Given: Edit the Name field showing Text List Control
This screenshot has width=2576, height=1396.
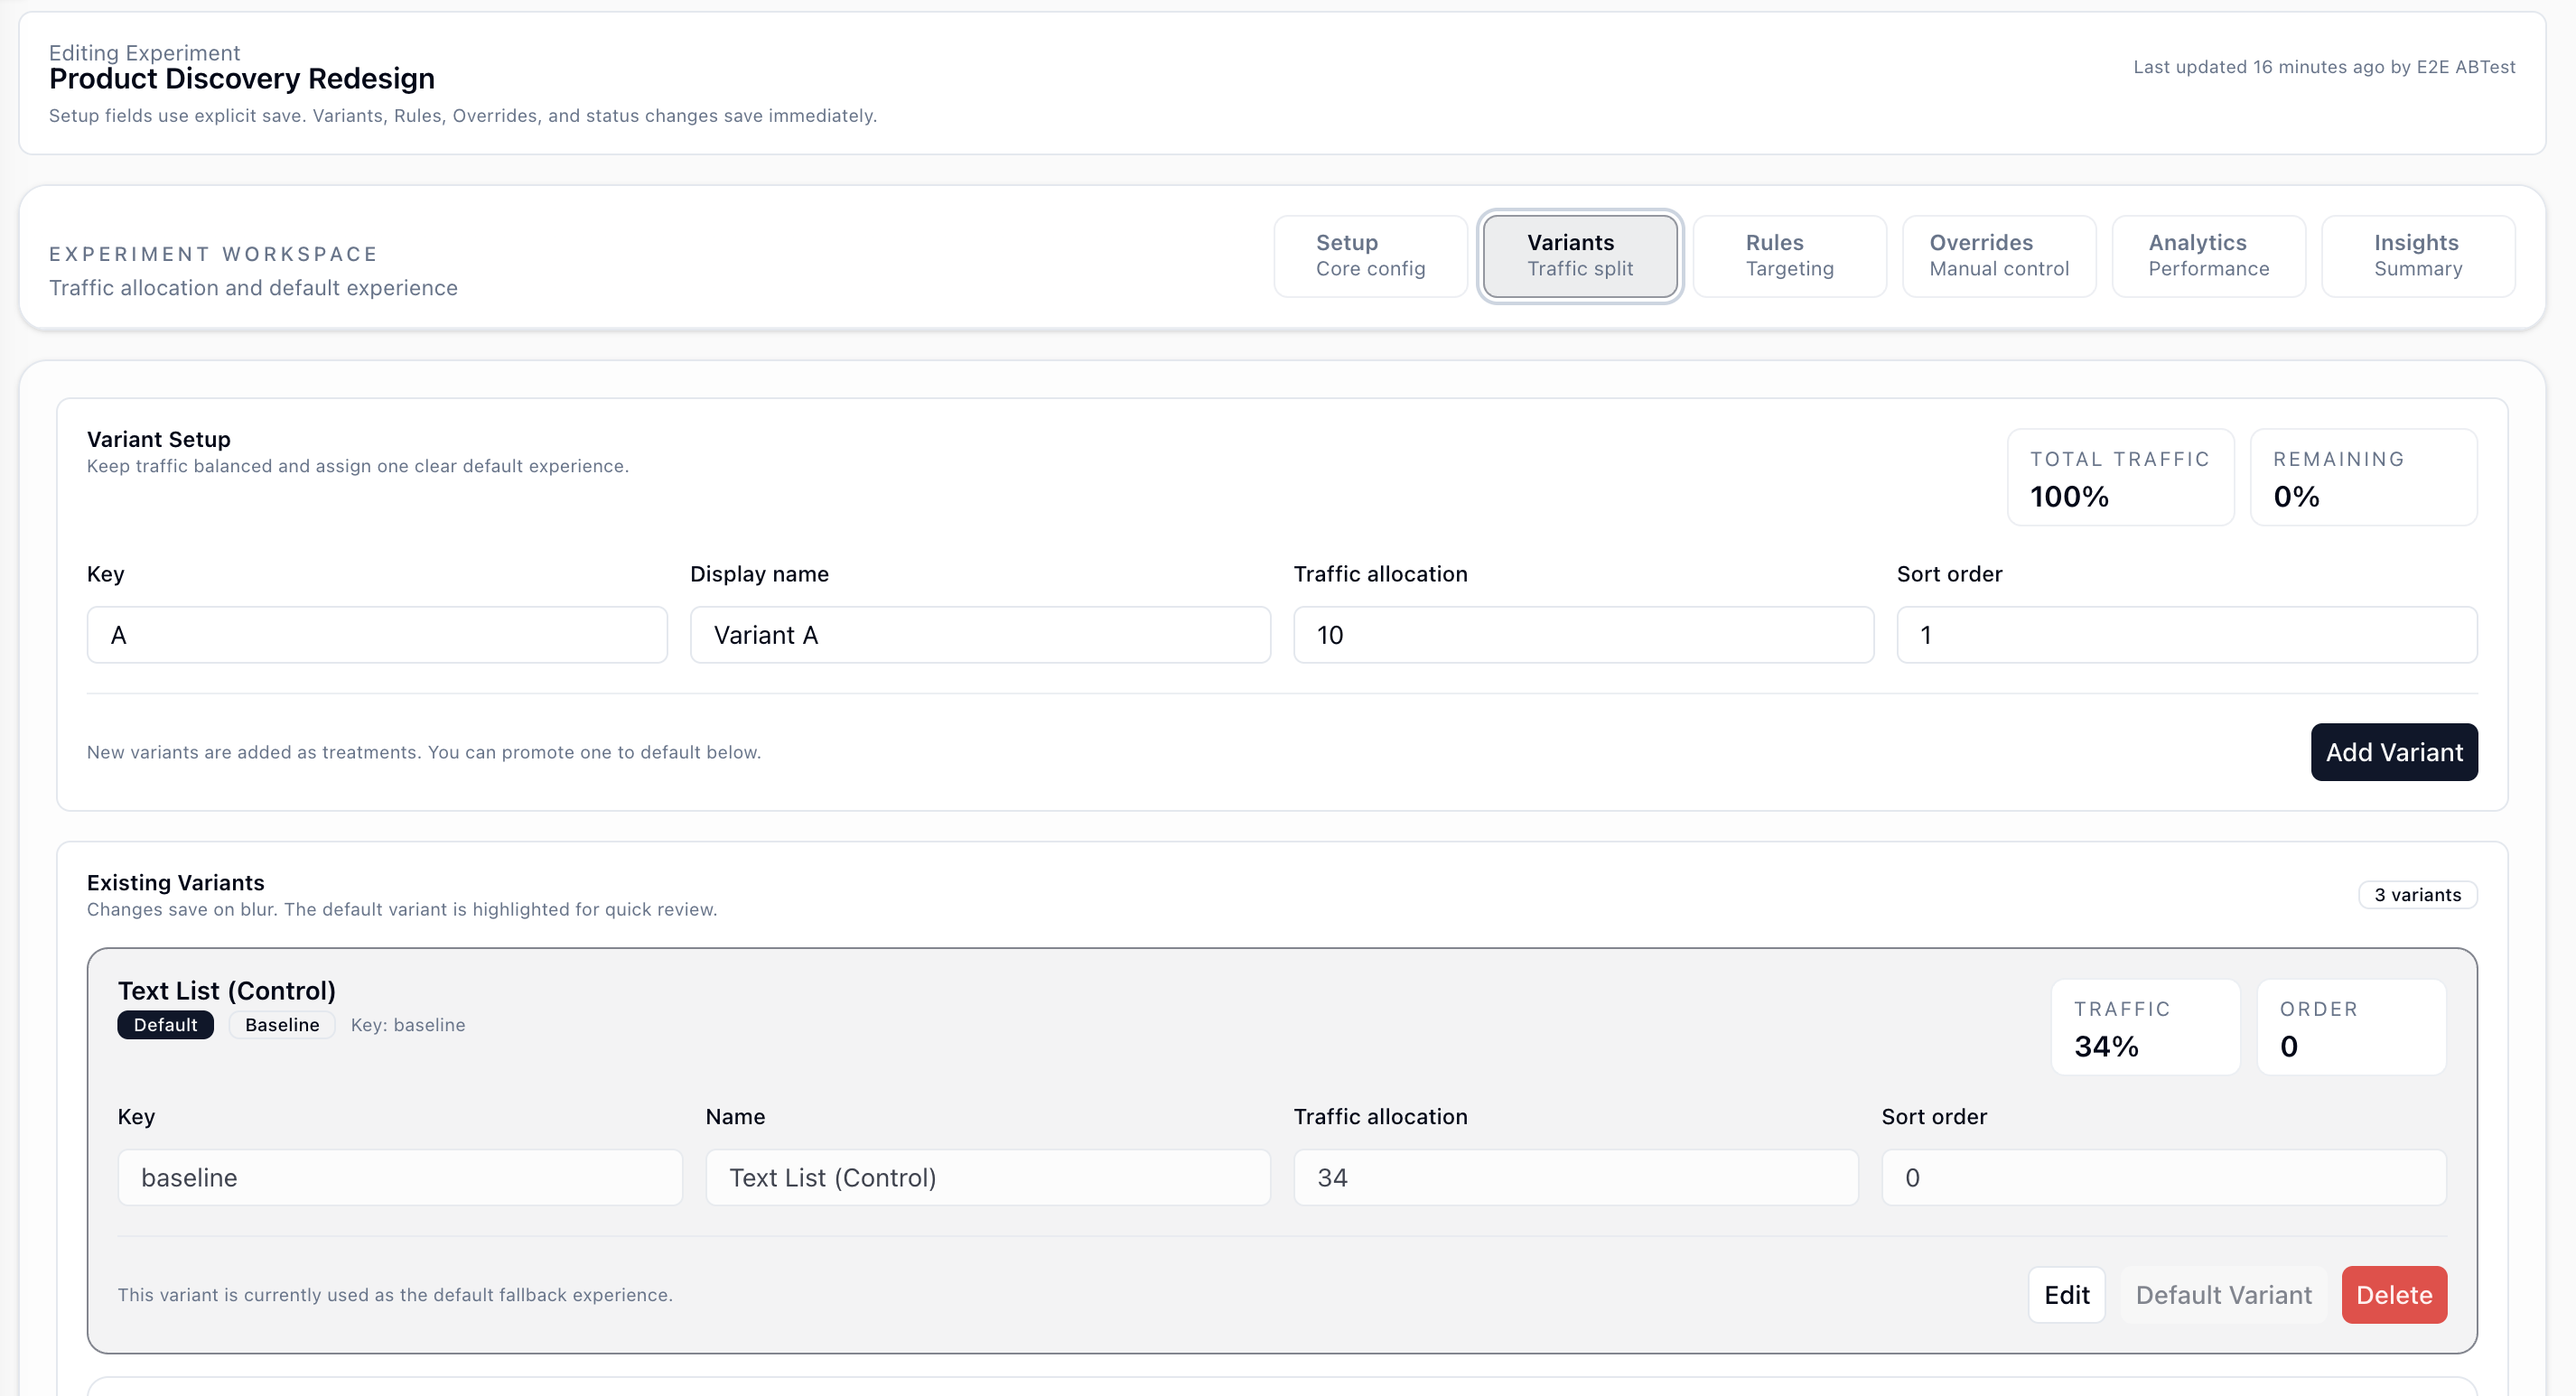Looking at the screenshot, I should tap(987, 1177).
